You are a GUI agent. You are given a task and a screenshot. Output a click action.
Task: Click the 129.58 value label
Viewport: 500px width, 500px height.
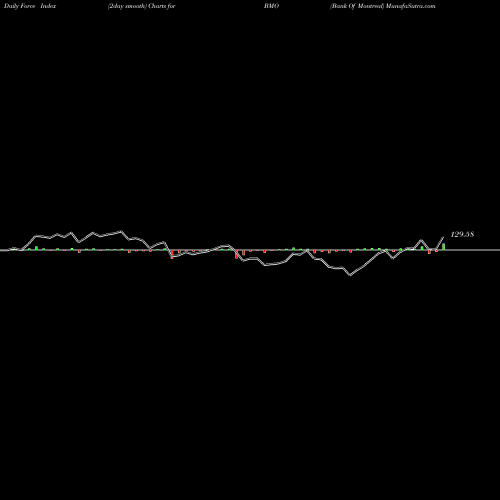(462, 234)
